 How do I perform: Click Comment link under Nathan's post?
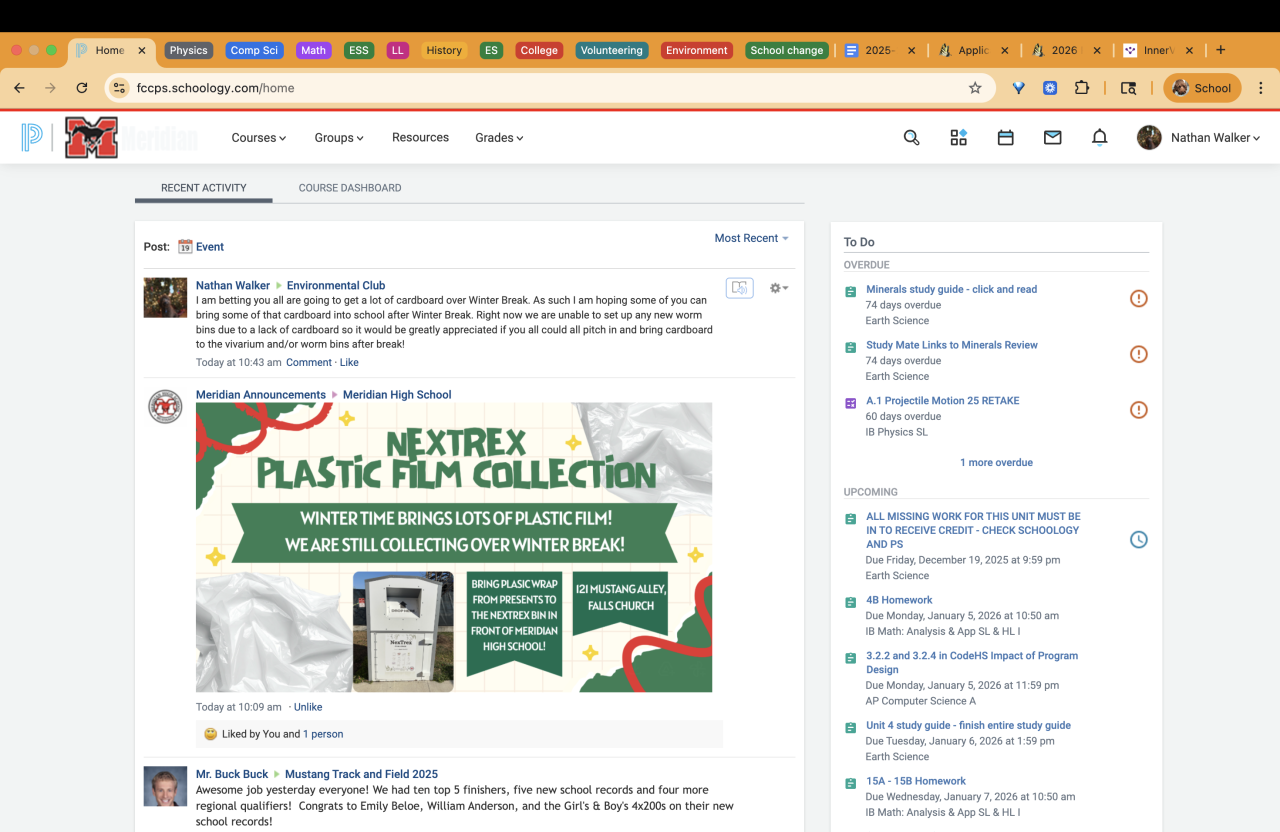[309, 362]
